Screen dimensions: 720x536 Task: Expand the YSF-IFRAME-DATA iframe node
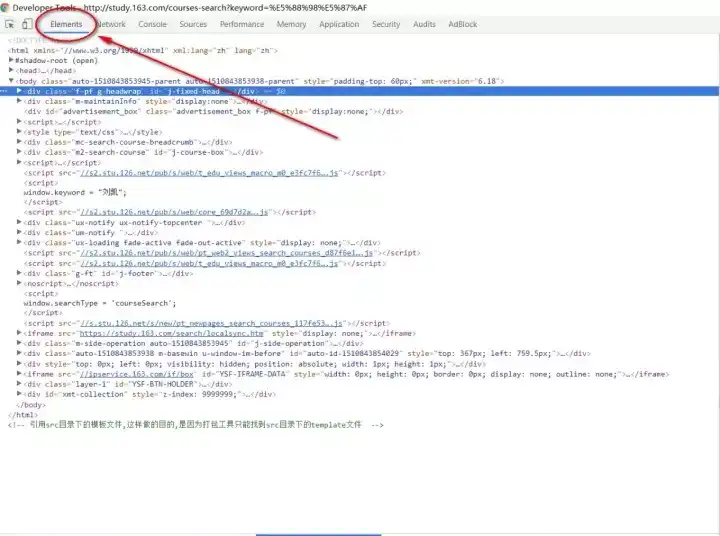19,374
